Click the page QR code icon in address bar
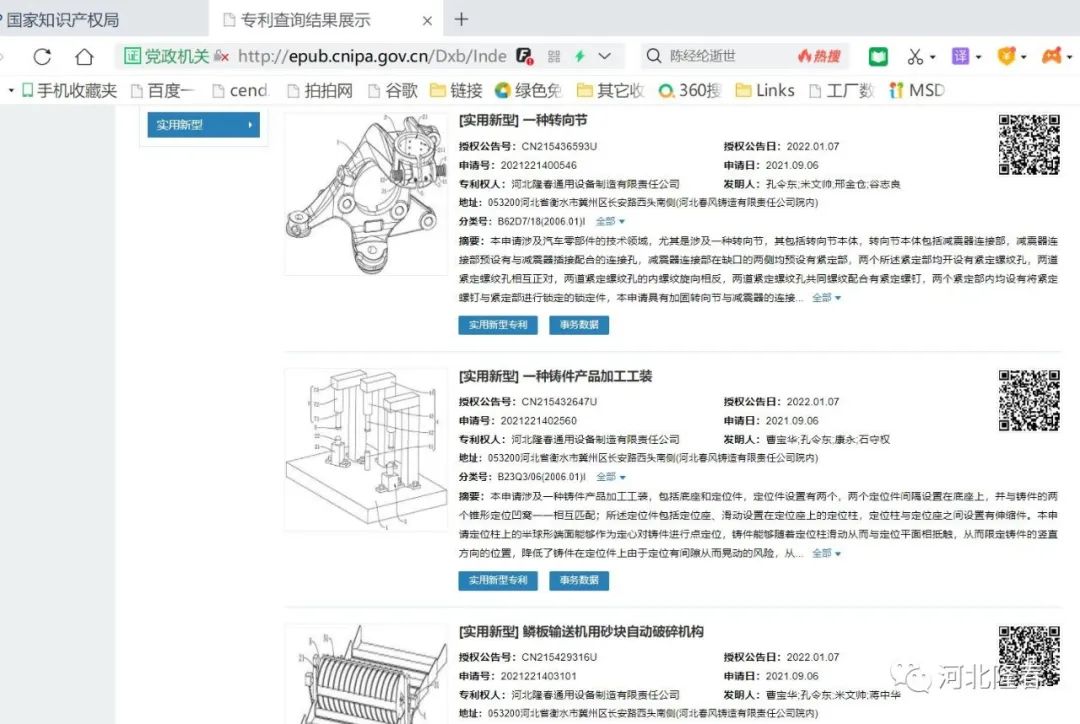The image size is (1080, 724). pyautogui.click(x=554, y=56)
